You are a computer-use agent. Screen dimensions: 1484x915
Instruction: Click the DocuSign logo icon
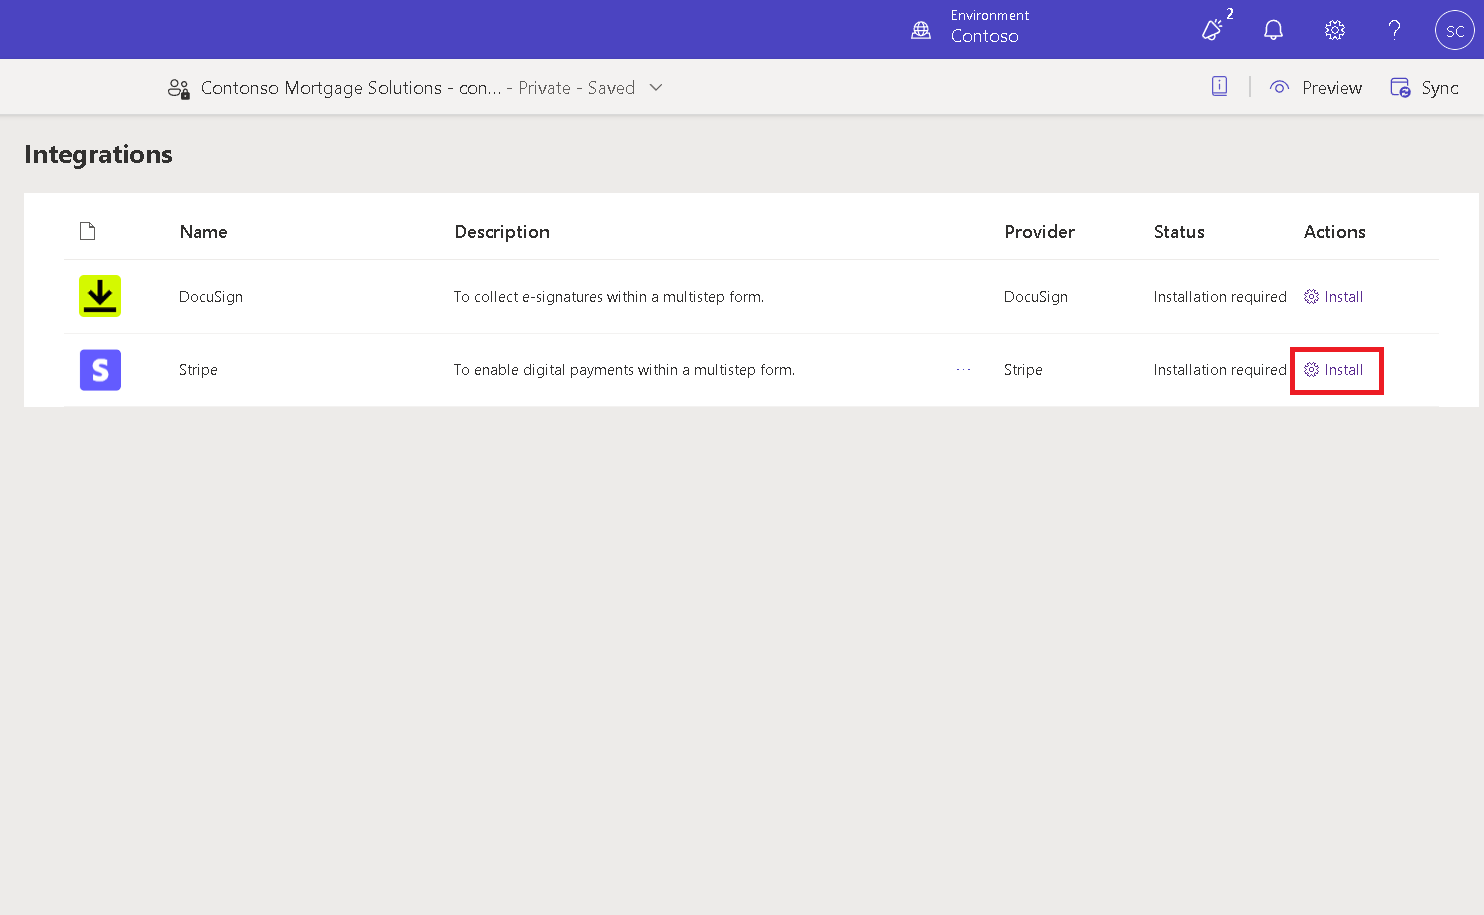point(100,296)
